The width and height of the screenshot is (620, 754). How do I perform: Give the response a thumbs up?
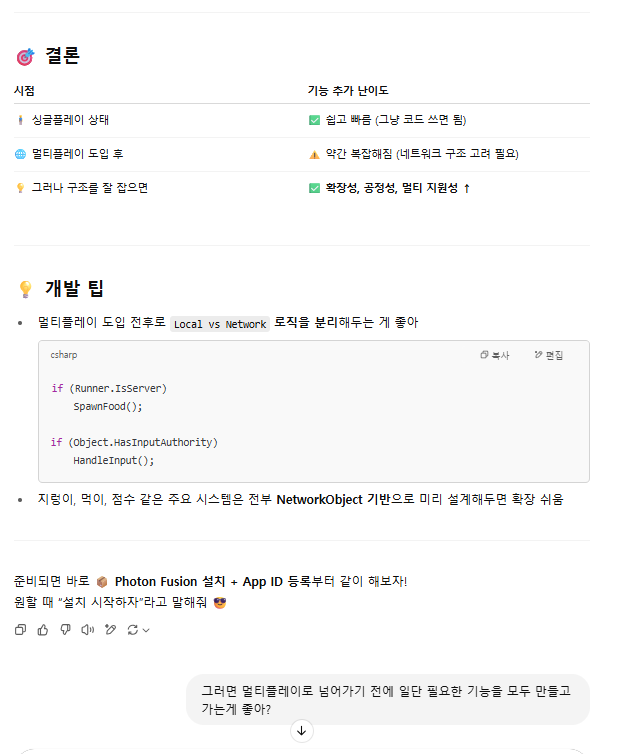coord(42,629)
